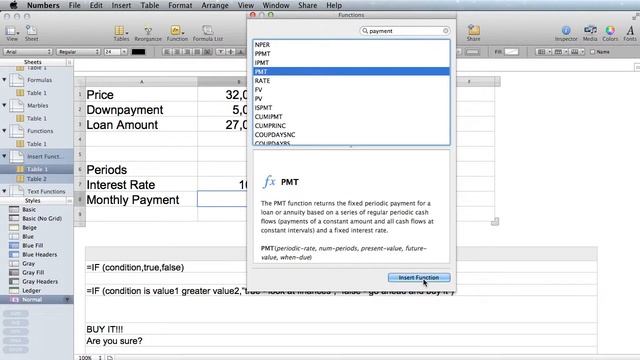Click search magnifier in Functions window
640x360 pixels.
click(x=365, y=31)
